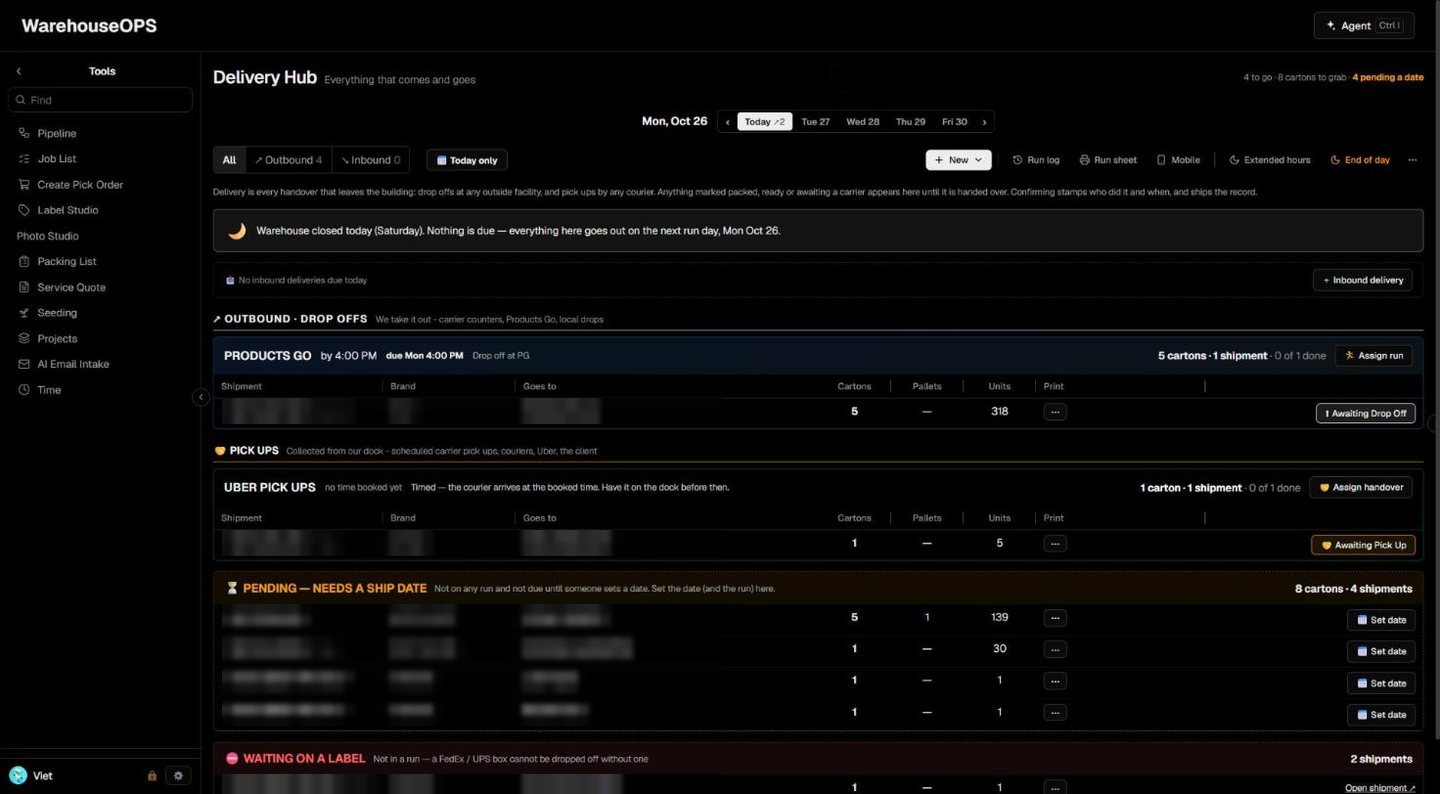
Task: Assign handover for Uber Pick Ups
Action: pos(1360,487)
